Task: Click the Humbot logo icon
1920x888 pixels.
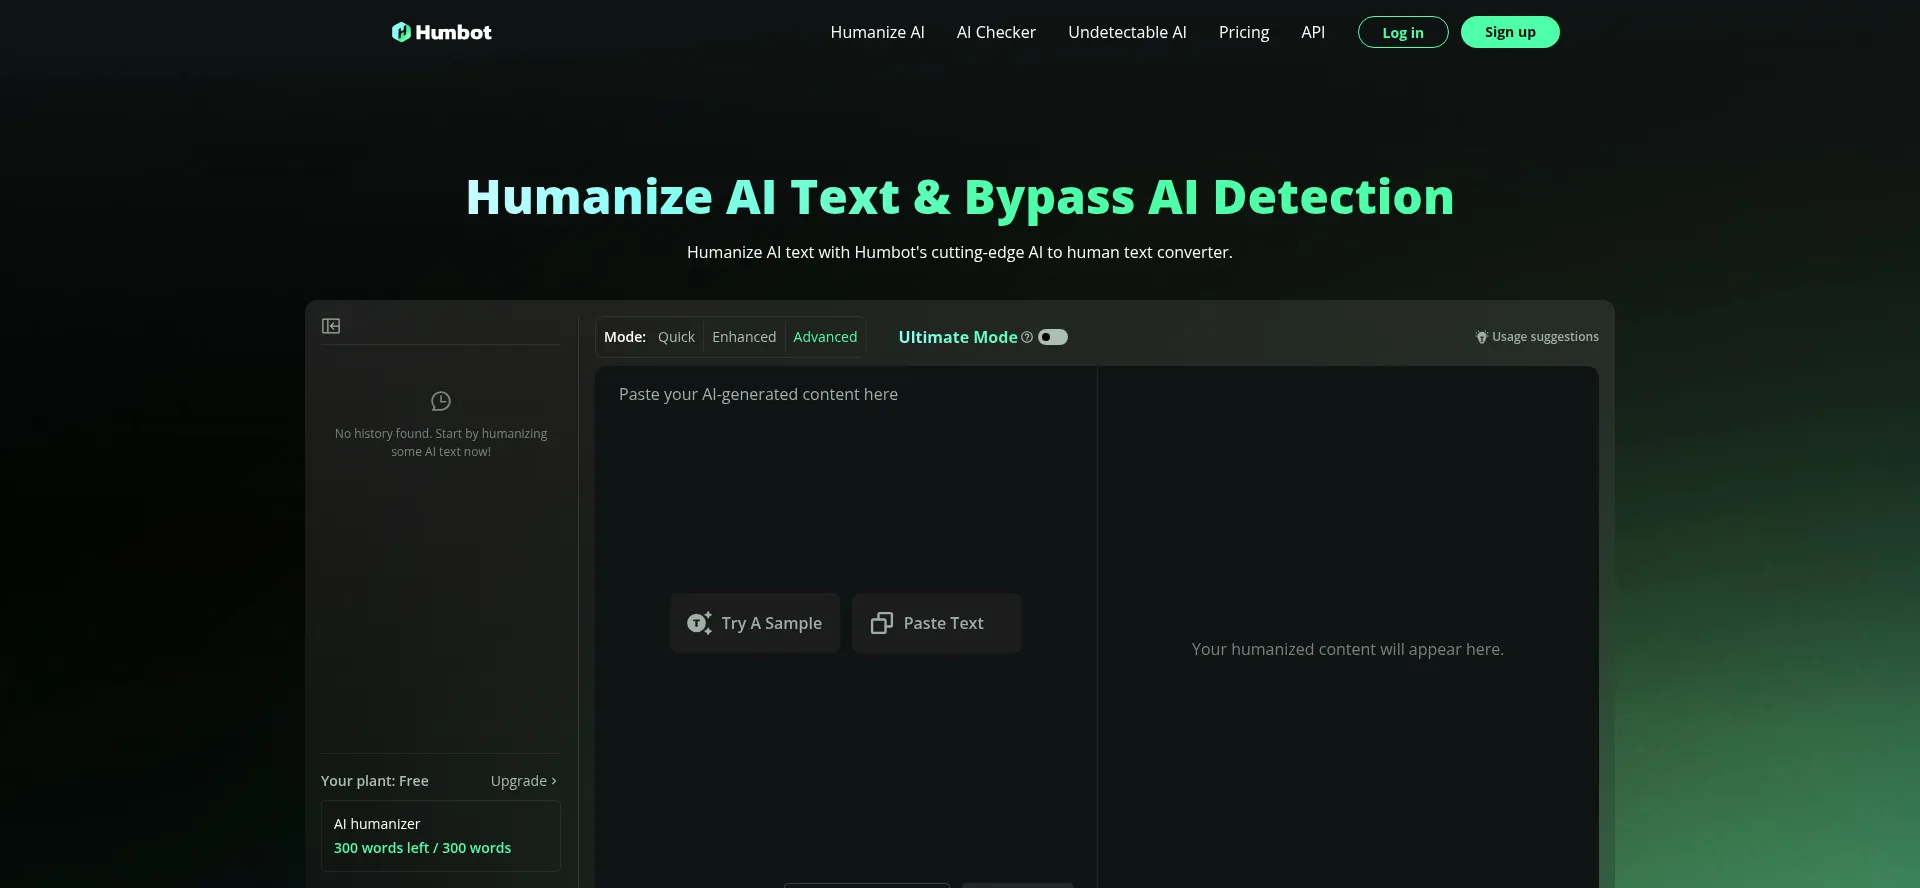Action: click(401, 32)
